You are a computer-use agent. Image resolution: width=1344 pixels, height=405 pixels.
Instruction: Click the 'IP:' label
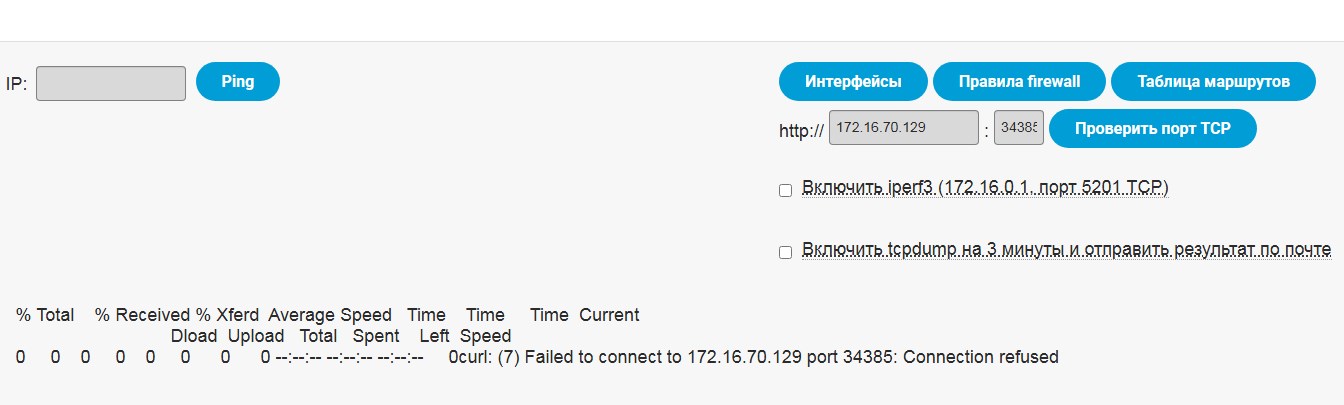pyautogui.click(x=16, y=84)
